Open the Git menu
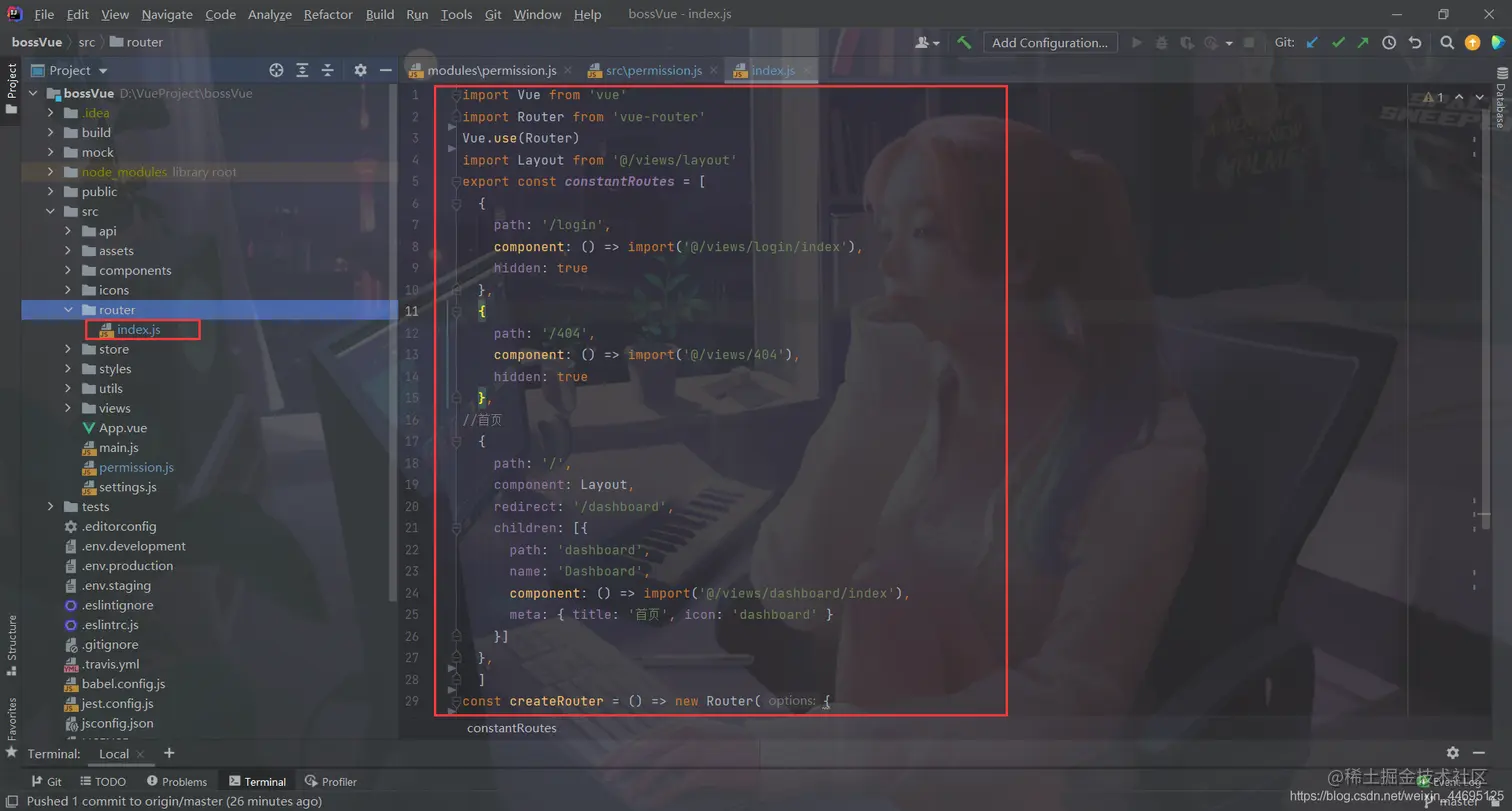The width and height of the screenshot is (1512, 811). (x=493, y=14)
